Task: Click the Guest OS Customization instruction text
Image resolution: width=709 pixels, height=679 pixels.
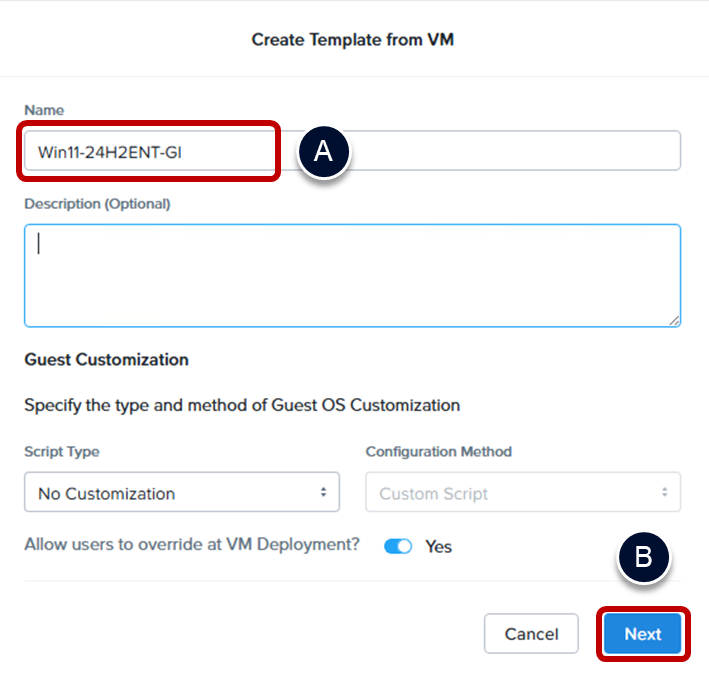Action: (242, 405)
